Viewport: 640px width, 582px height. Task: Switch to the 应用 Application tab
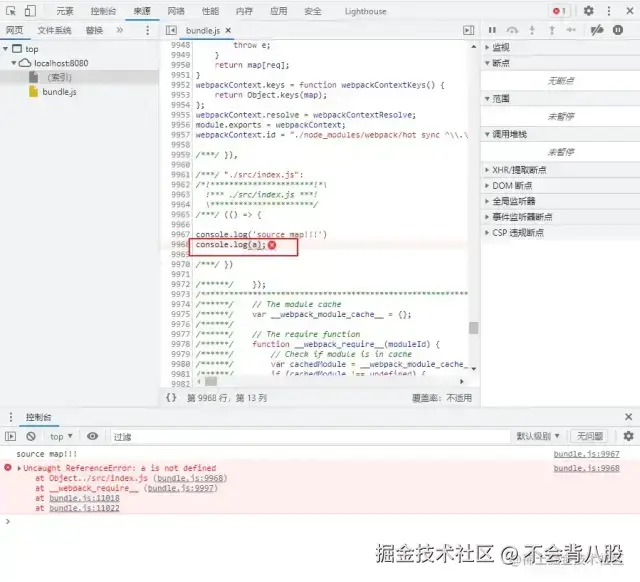coord(278,11)
